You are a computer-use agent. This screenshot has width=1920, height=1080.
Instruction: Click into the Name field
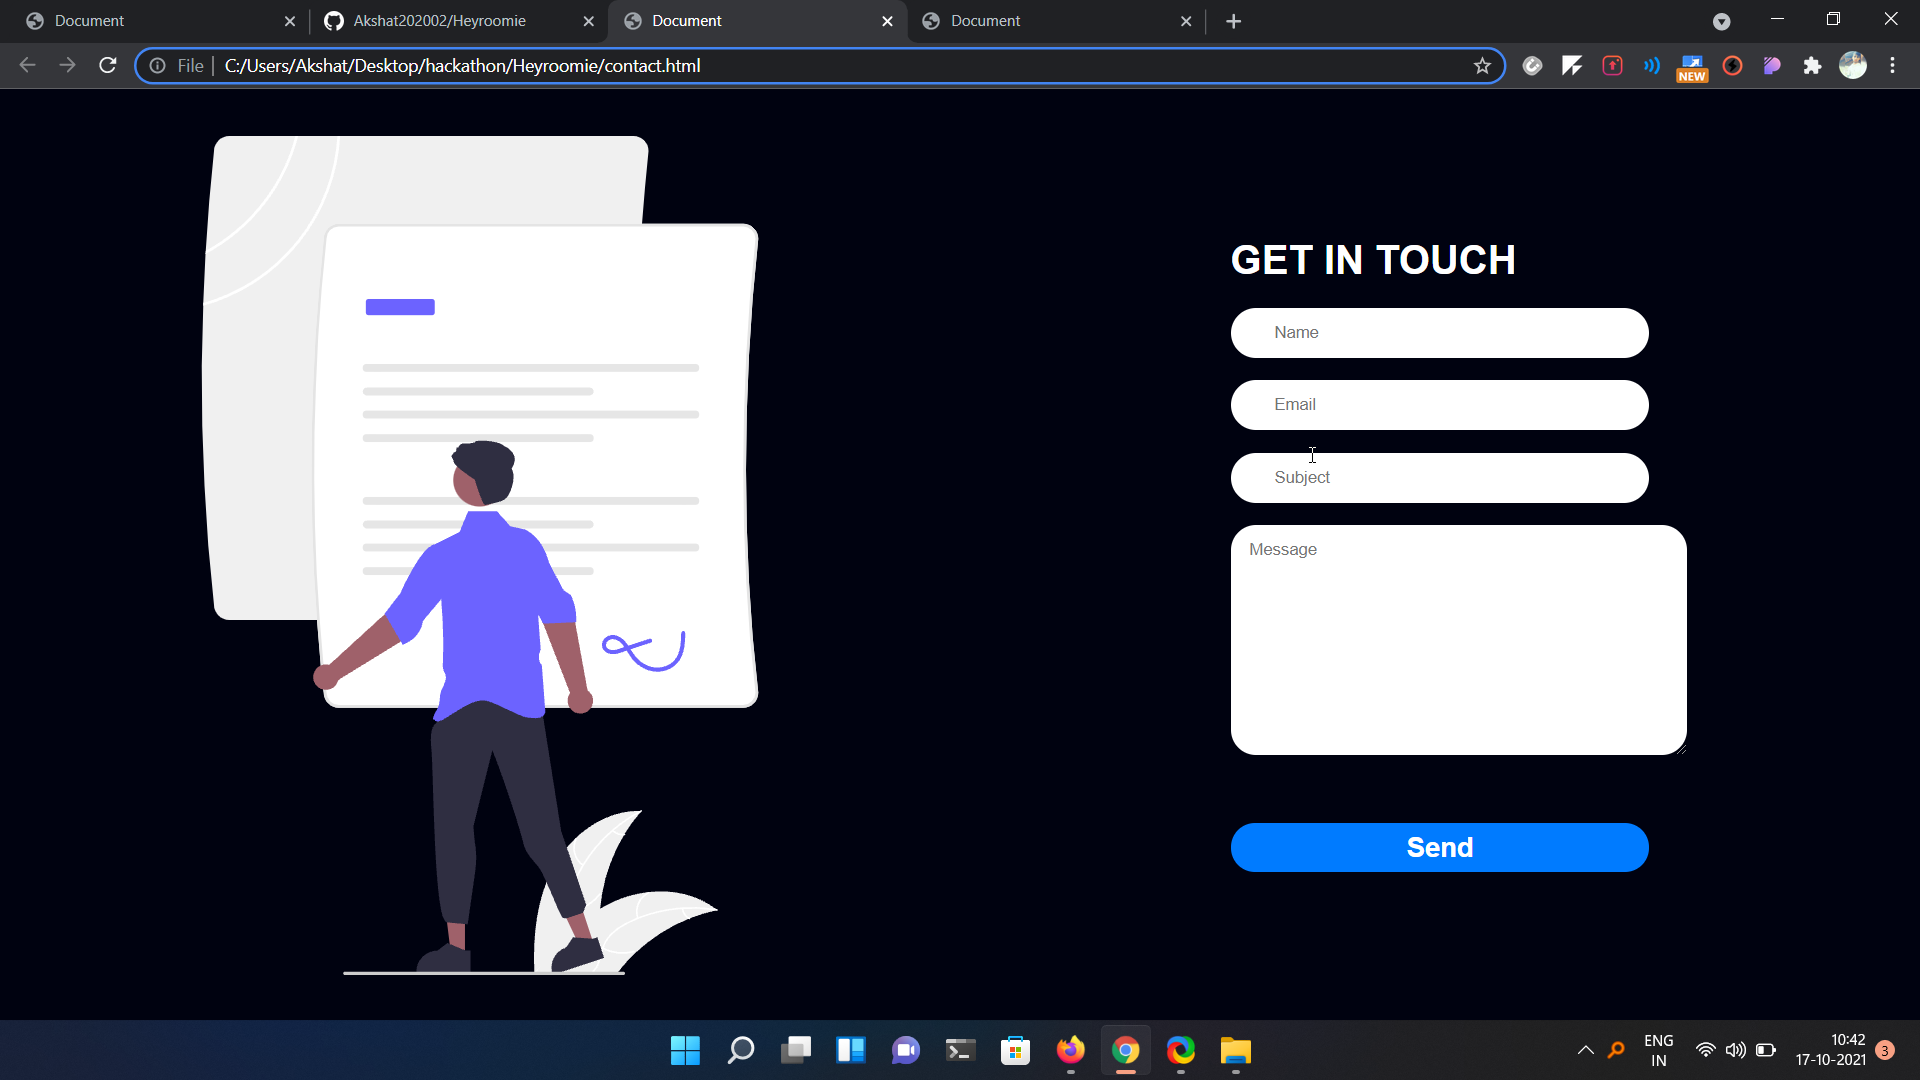tap(1439, 333)
